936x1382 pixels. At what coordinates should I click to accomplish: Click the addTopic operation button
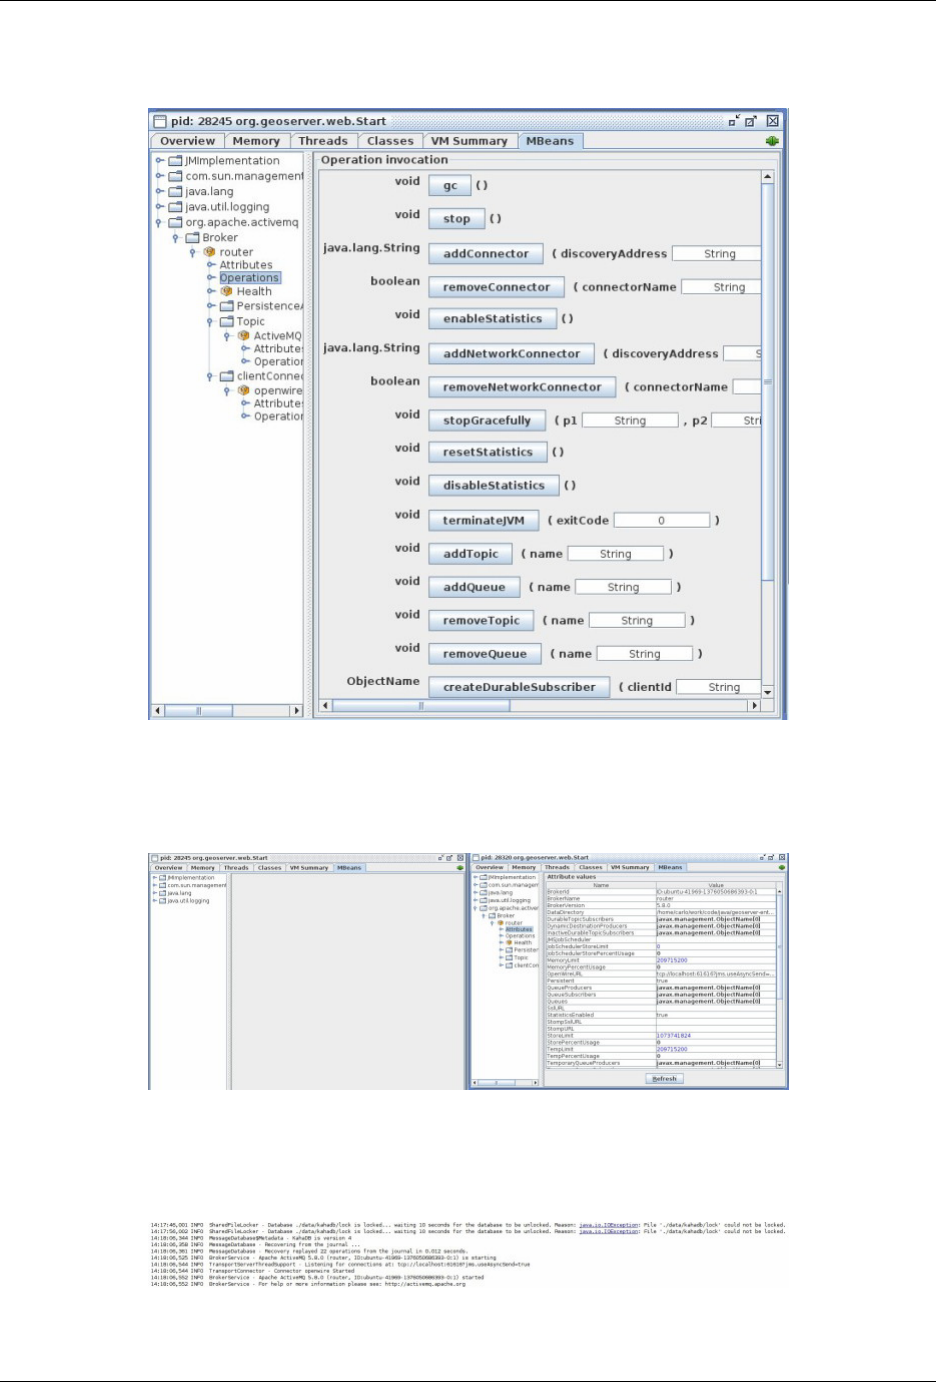pos(471,554)
